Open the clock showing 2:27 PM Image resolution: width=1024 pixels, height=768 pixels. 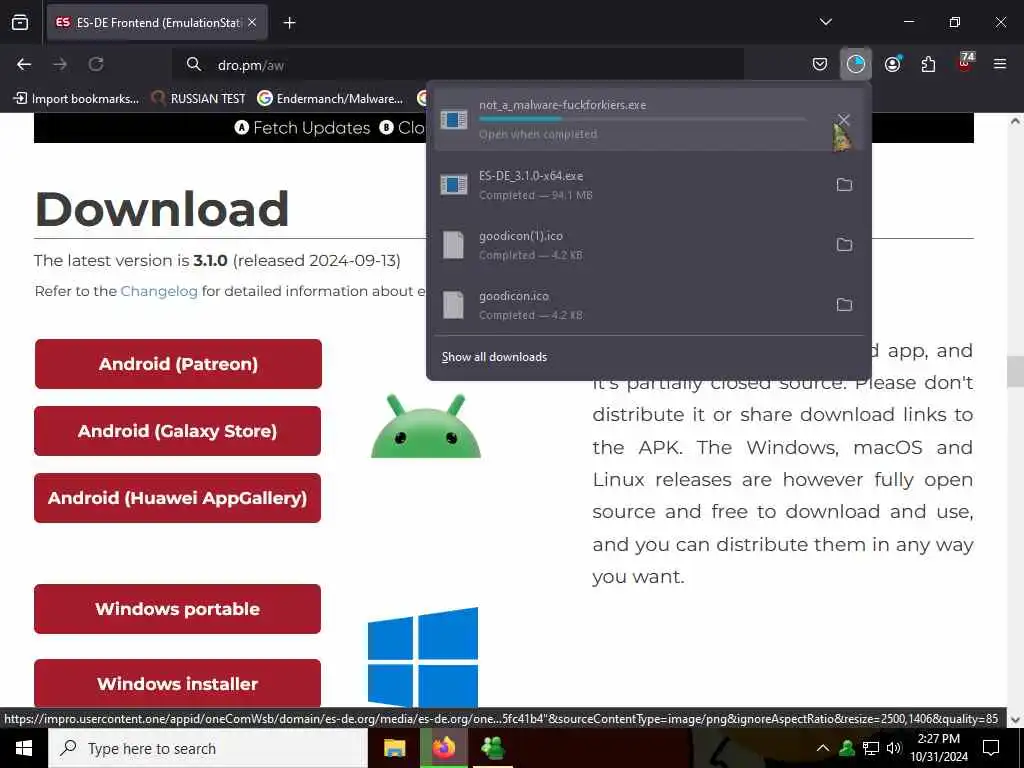click(x=939, y=748)
